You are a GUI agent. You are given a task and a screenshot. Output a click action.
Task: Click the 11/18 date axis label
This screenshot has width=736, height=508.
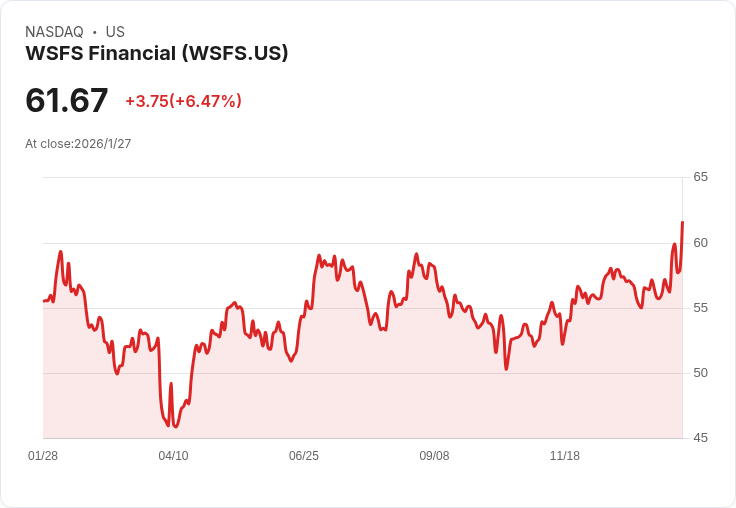565,456
